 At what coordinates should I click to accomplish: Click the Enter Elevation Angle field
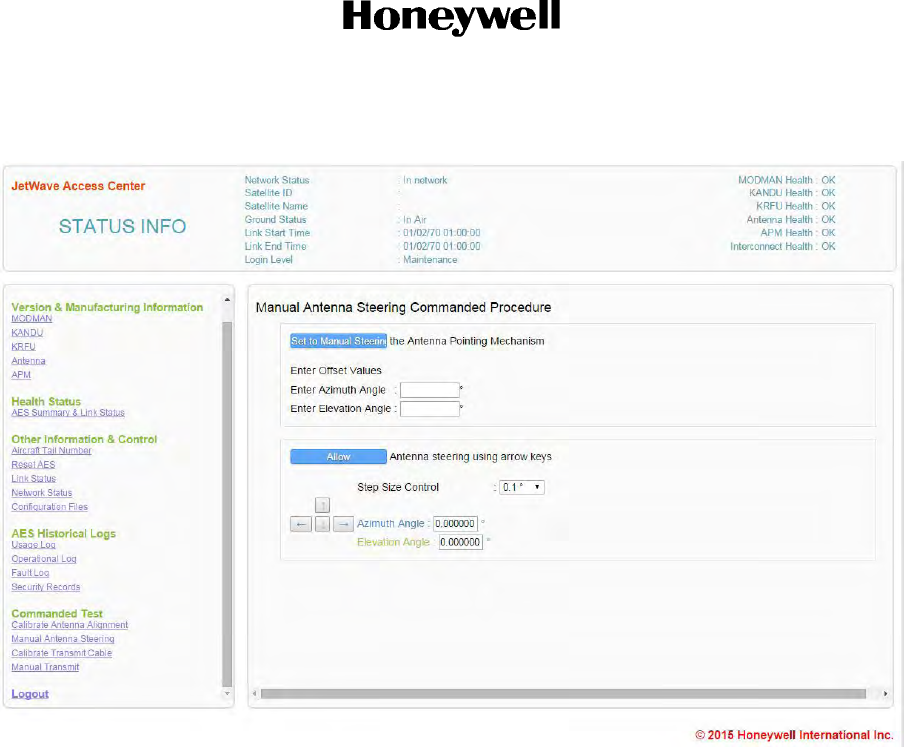[430, 409]
